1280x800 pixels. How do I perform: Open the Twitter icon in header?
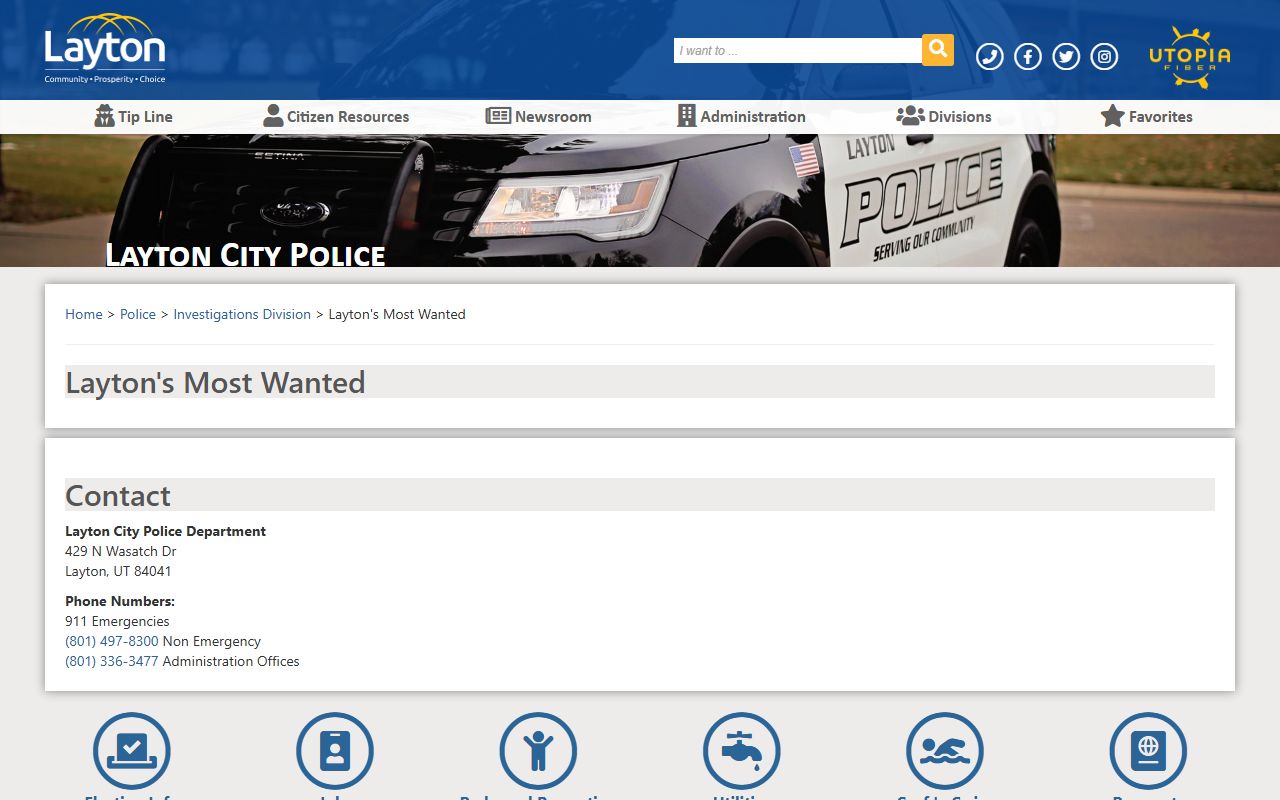(1066, 57)
